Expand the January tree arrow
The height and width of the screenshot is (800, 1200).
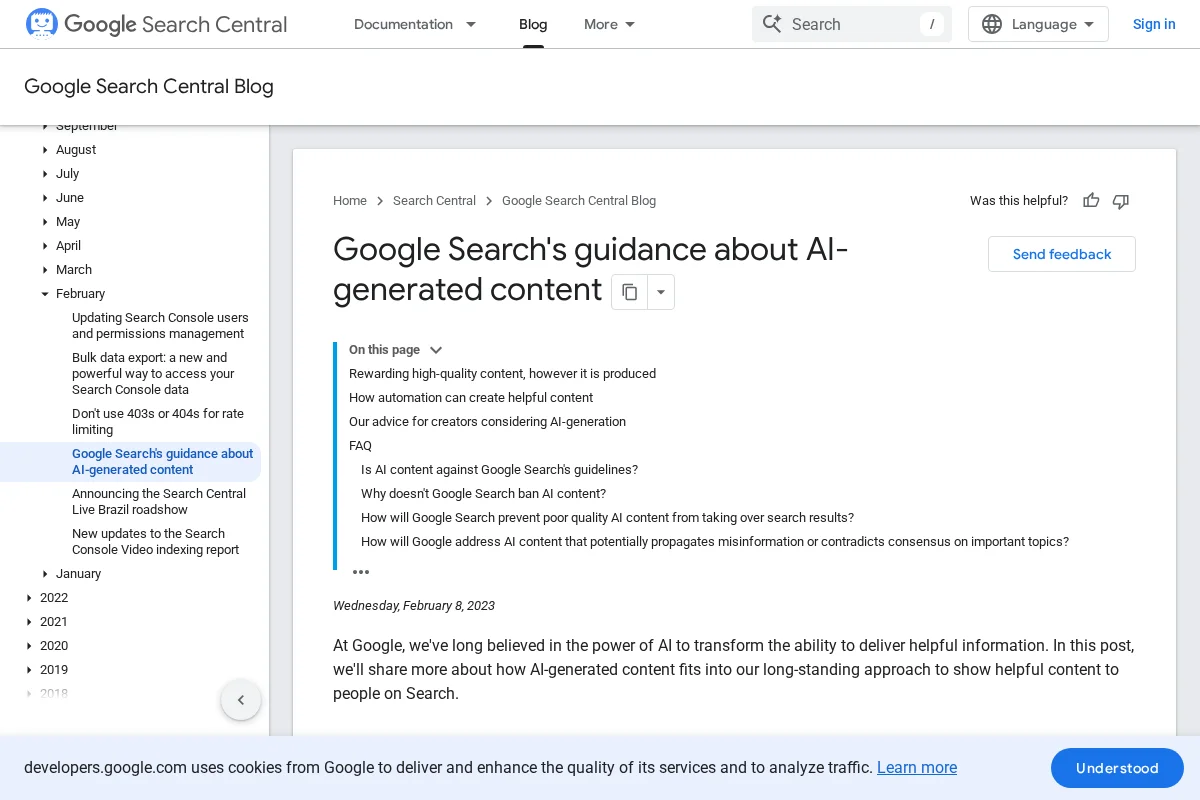pyautogui.click(x=45, y=574)
